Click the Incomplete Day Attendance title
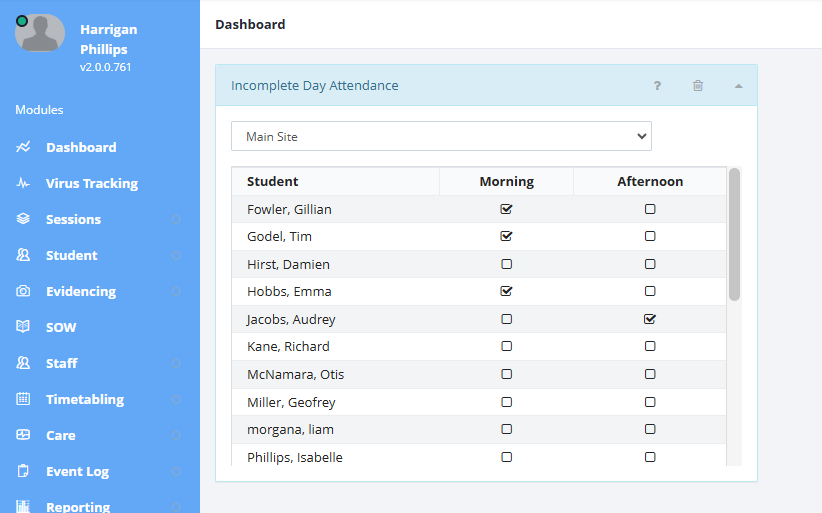The height and width of the screenshot is (513, 822). (315, 85)
